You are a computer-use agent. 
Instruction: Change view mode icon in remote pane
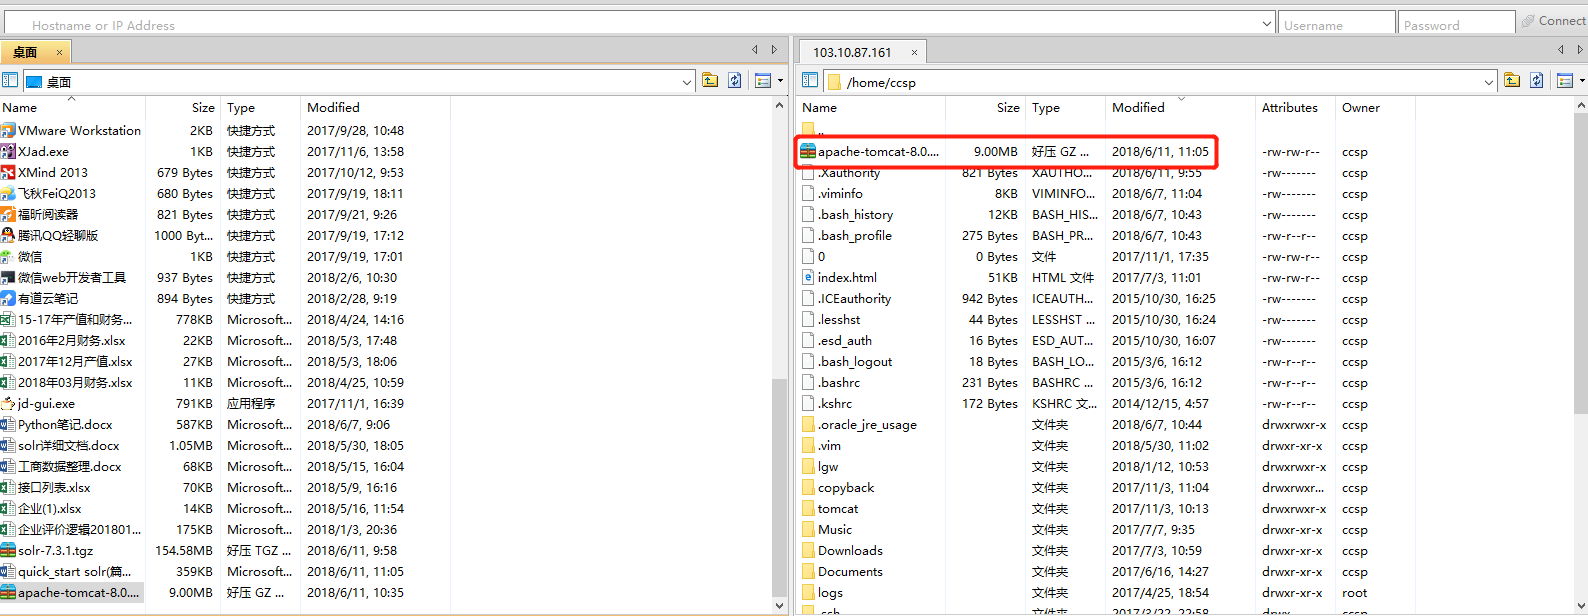1565,81
